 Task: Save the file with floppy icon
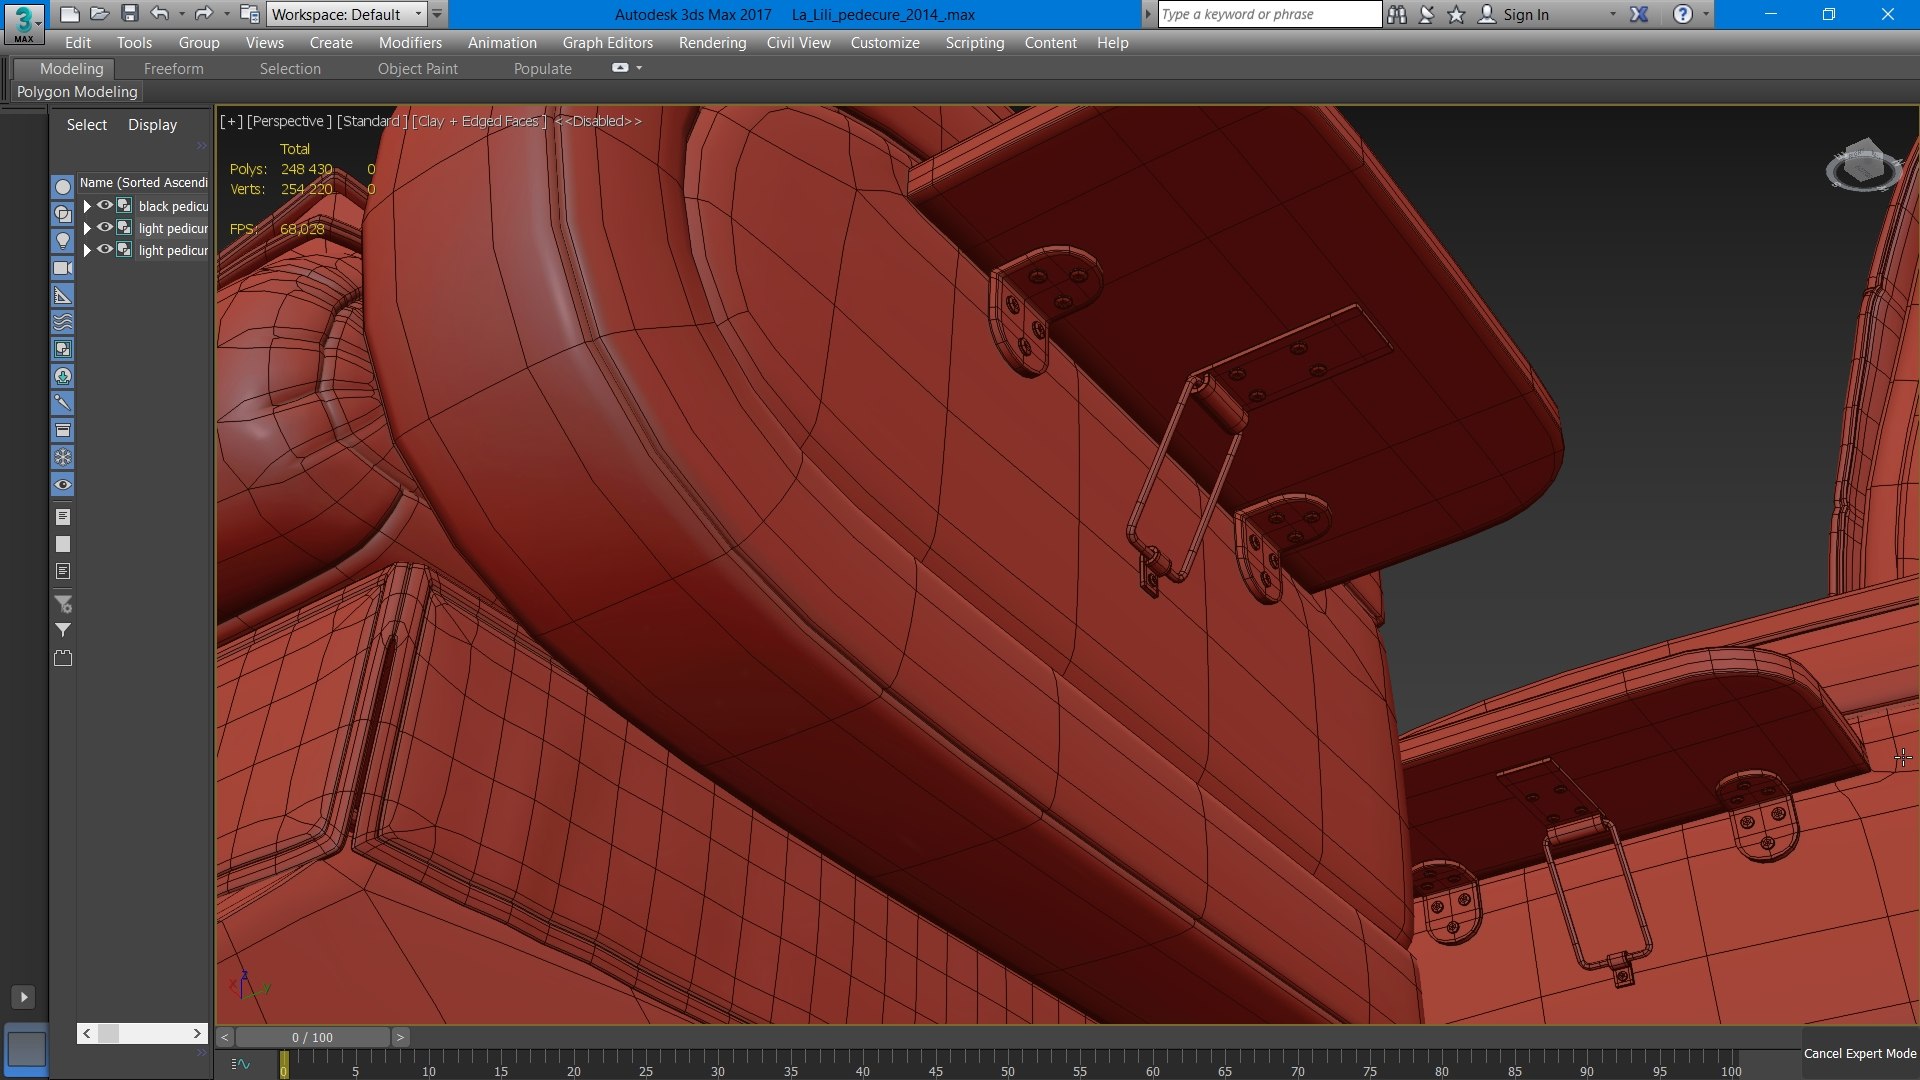coord(129,14)
